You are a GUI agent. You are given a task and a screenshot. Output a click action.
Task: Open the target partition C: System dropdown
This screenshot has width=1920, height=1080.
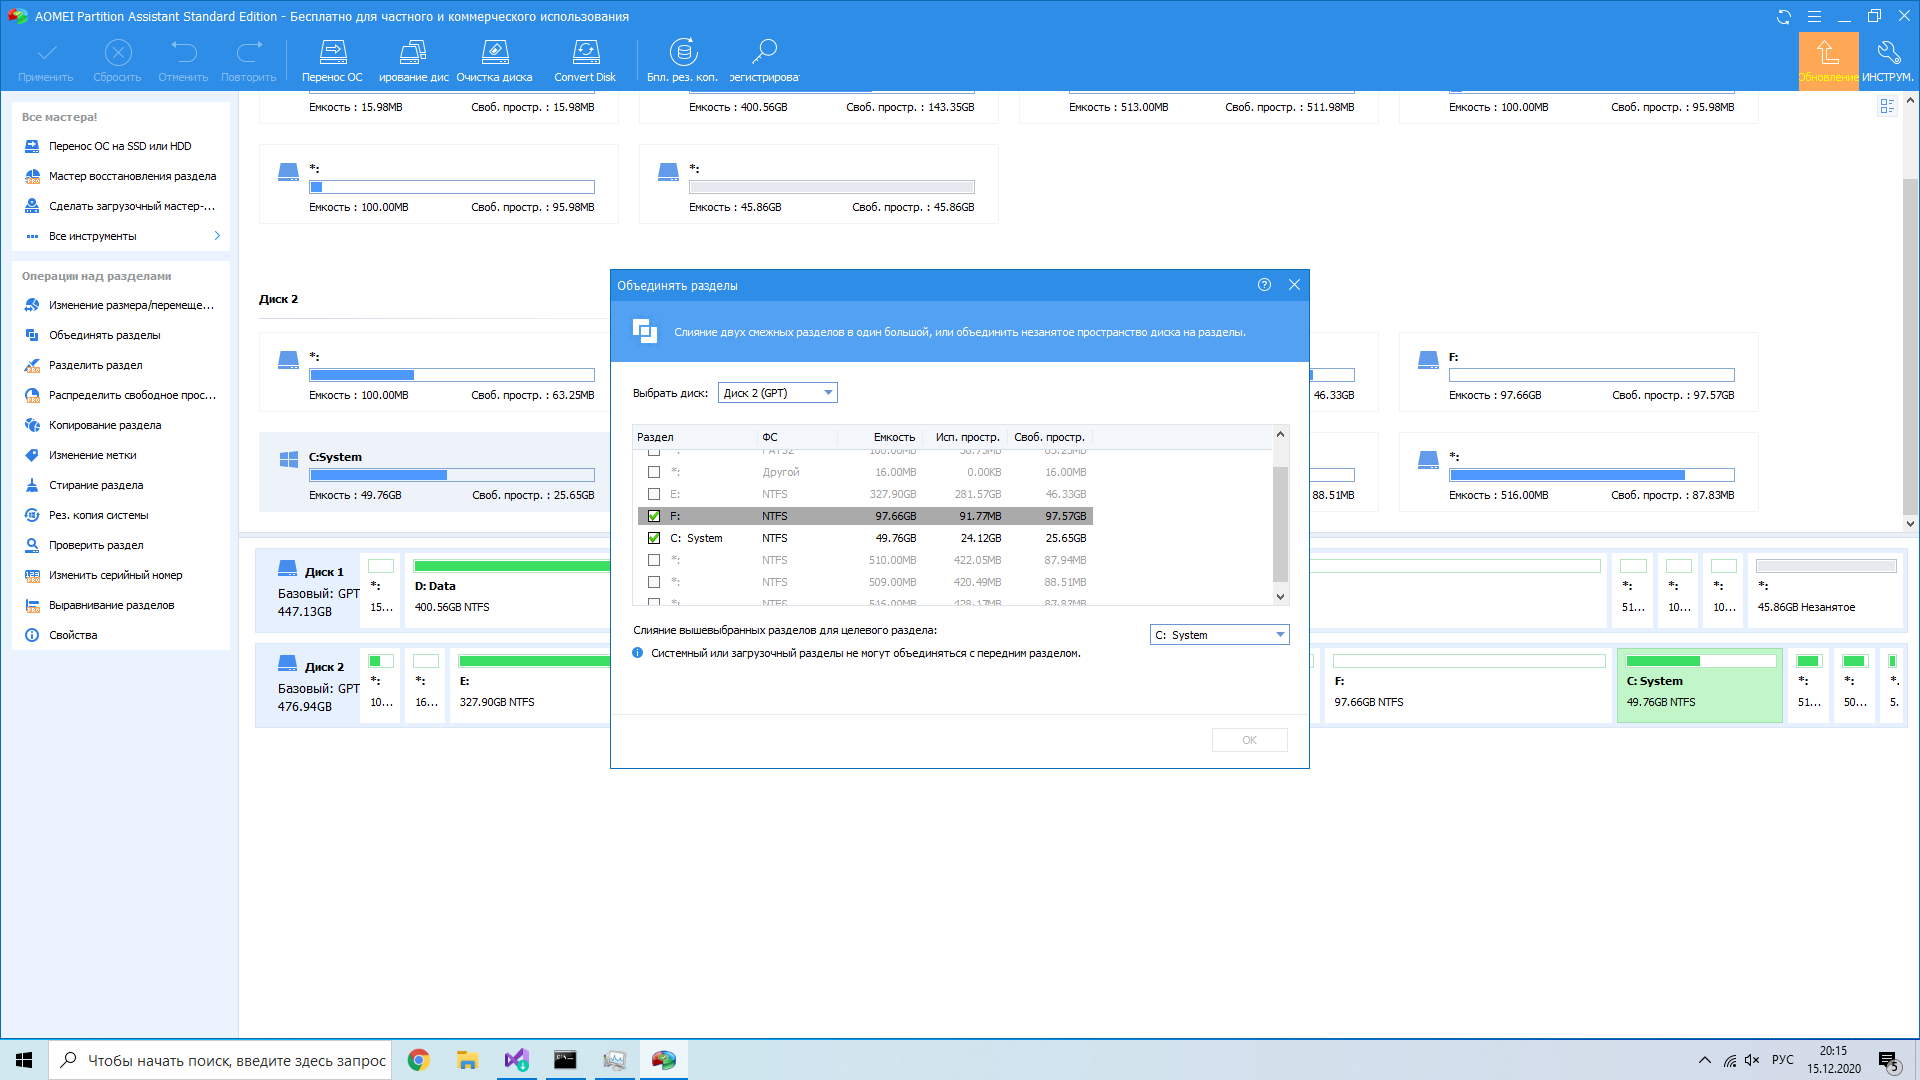(1219, 635)
